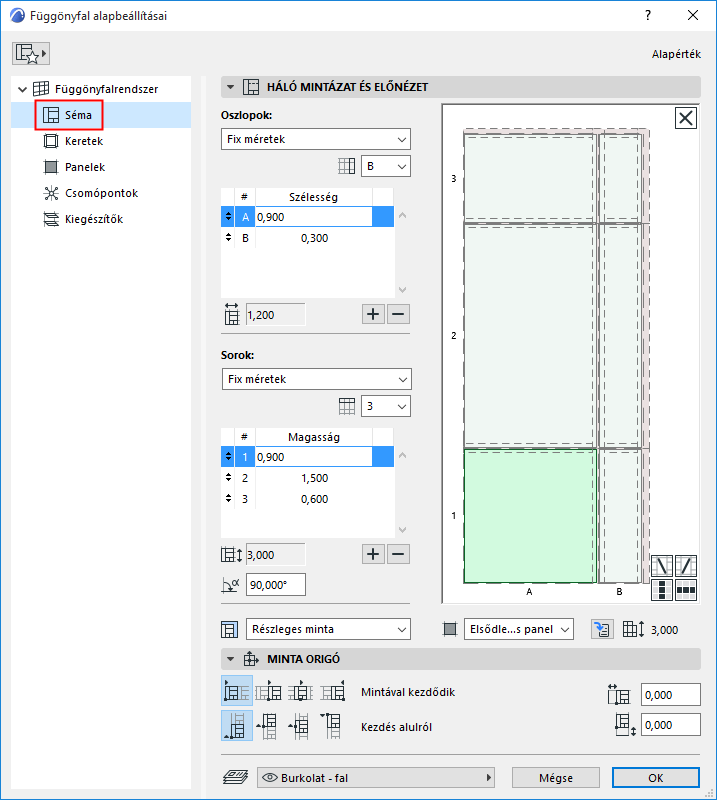Open the column count dropdown showing B
The image size is (717, 800).
coord(386,166)
